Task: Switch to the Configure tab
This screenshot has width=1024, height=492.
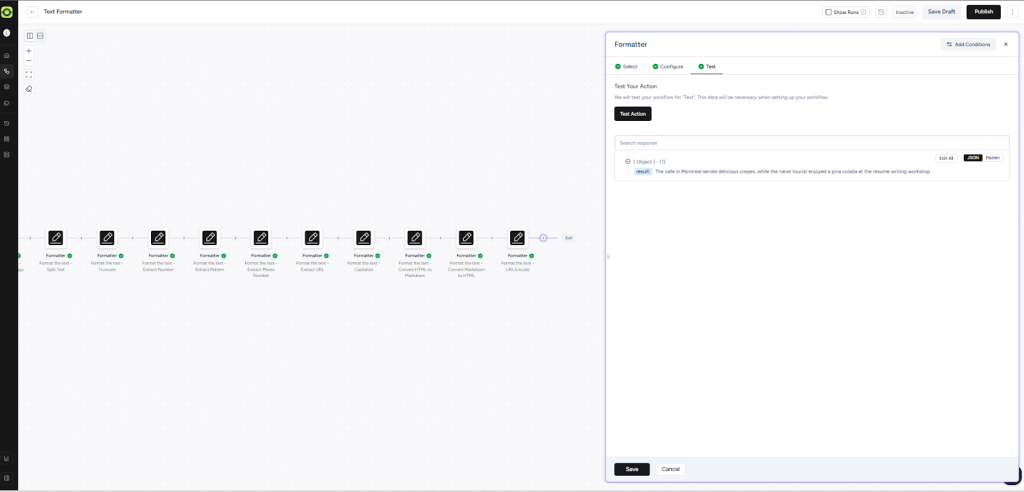Action: coord(667,66)
